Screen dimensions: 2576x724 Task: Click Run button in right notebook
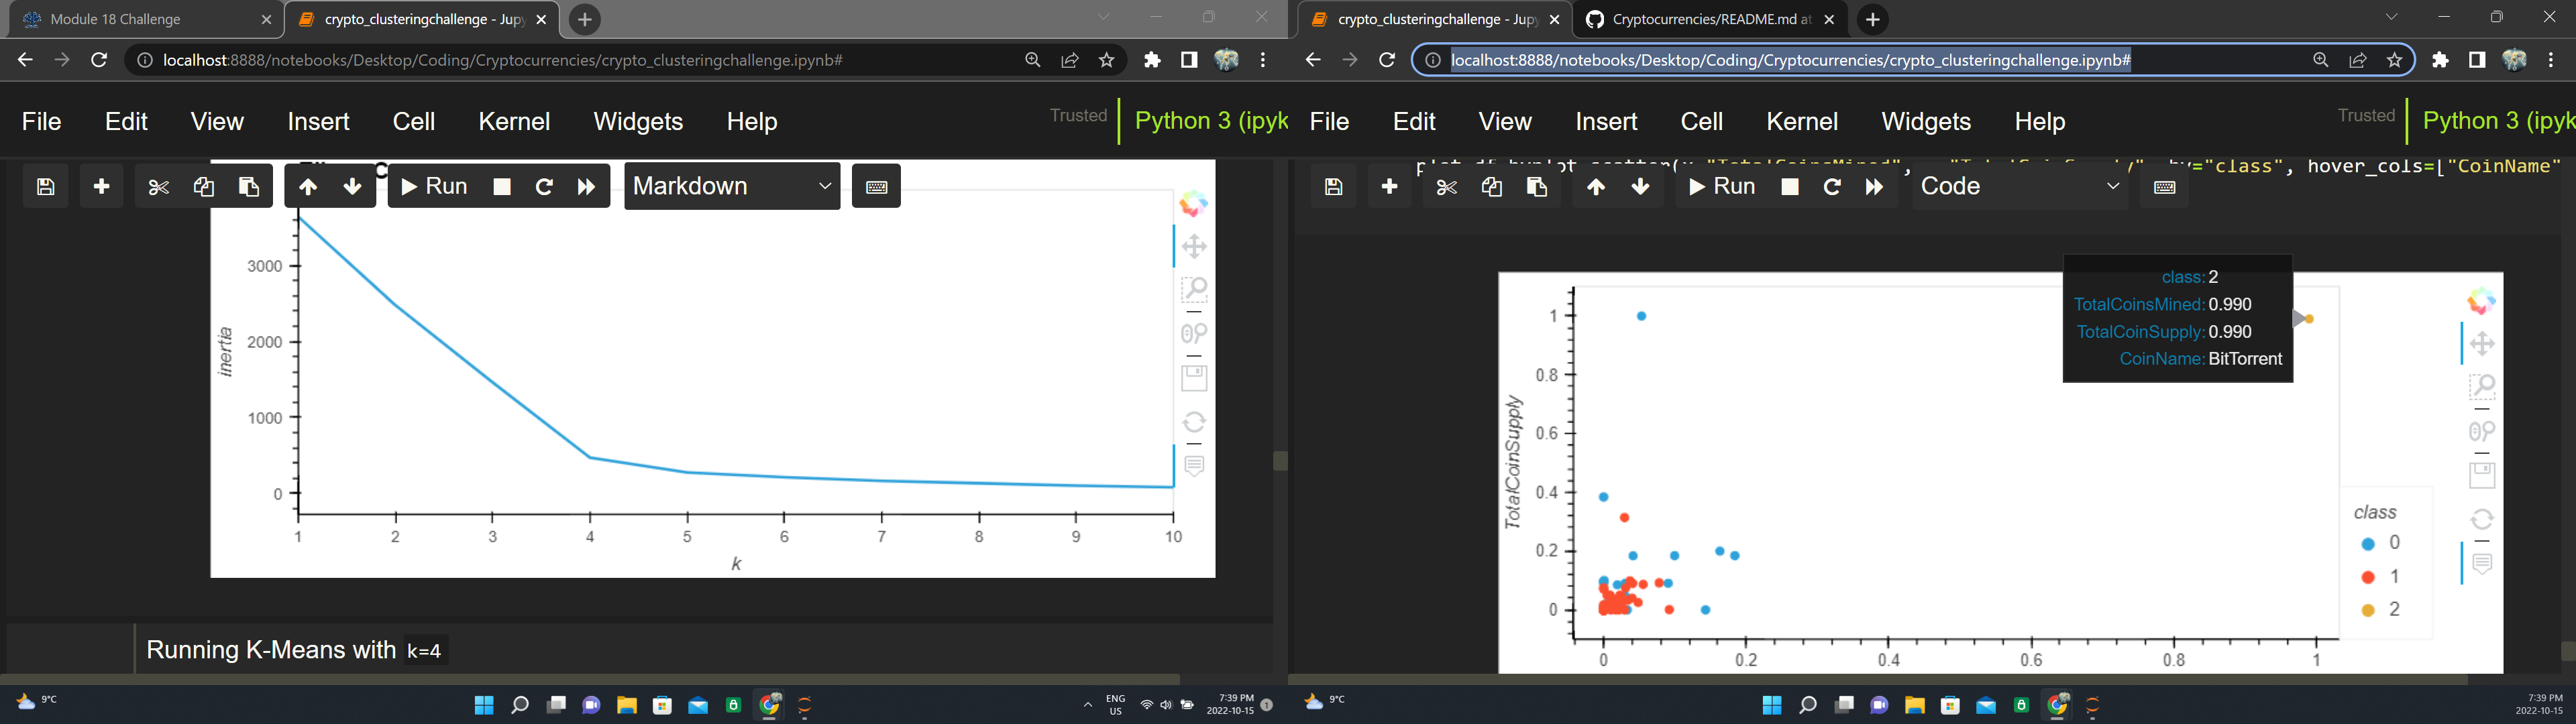(1722, 187)
